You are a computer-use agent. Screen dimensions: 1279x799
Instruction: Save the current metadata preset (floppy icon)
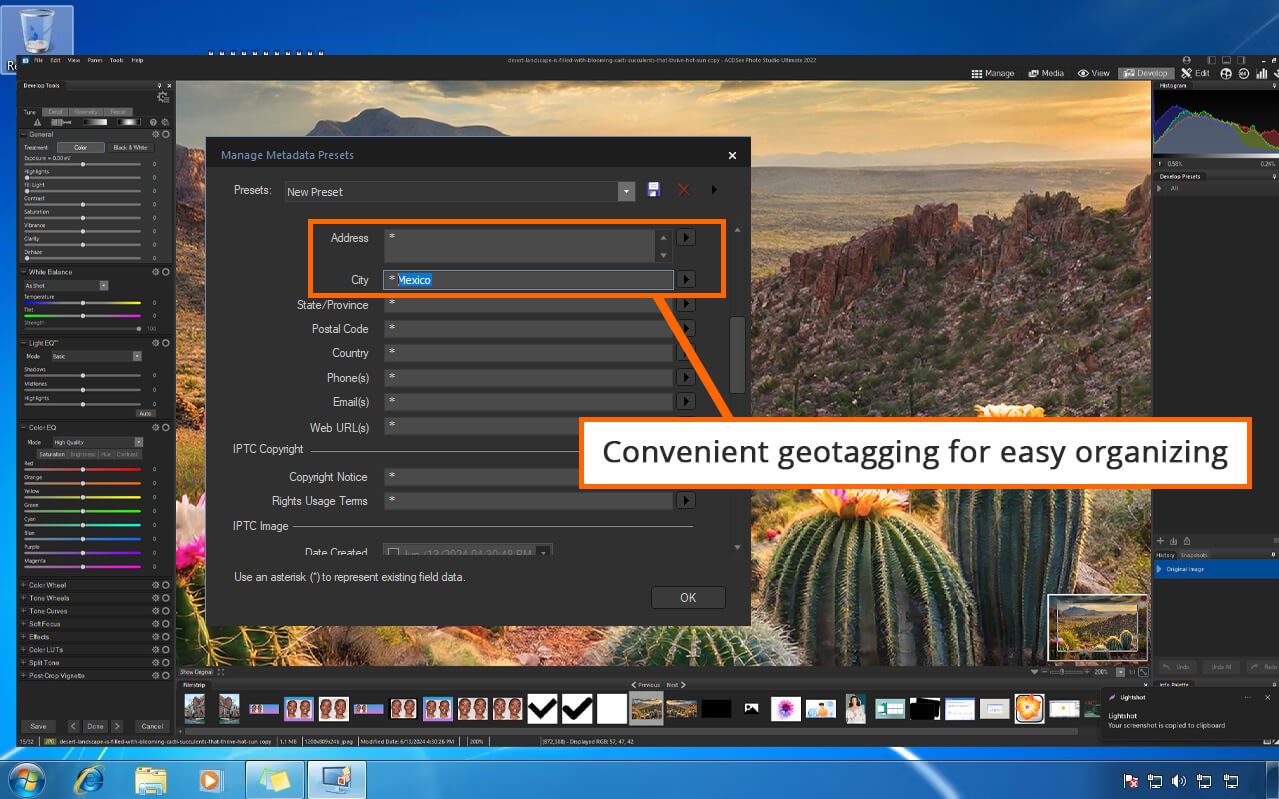coord(654,190)
